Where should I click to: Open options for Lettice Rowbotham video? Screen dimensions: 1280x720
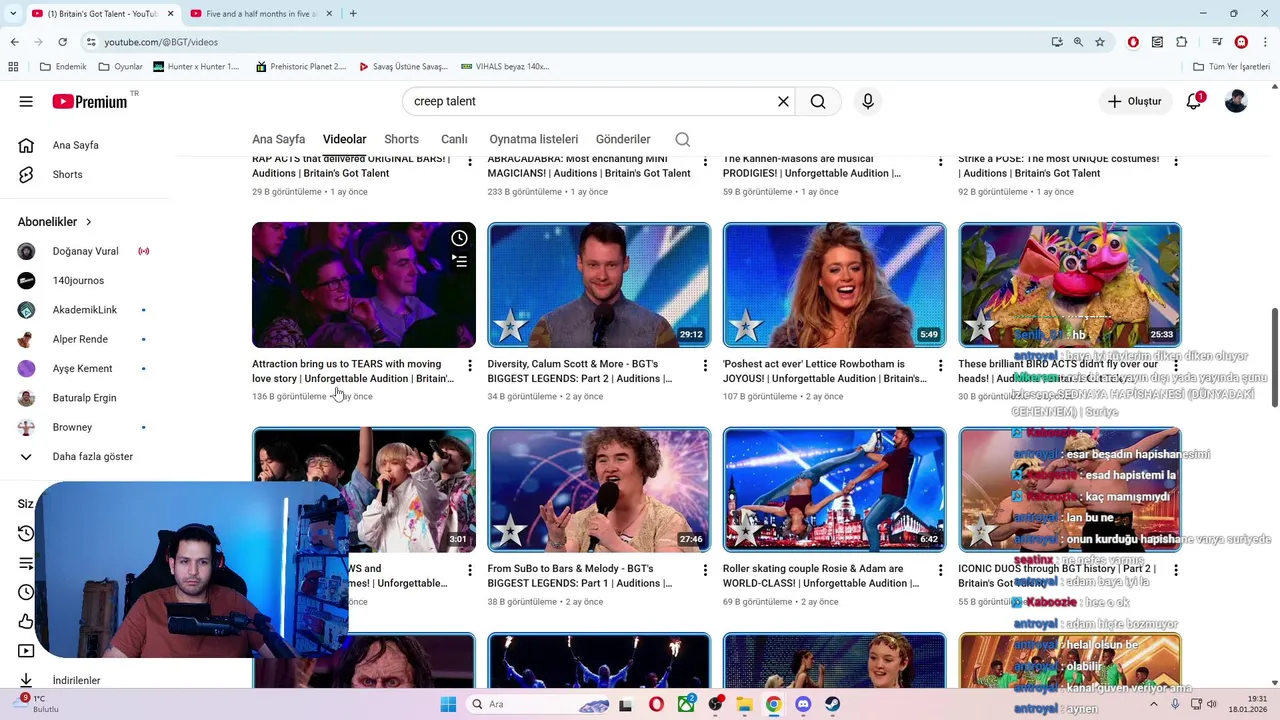(x=940, y=366)
